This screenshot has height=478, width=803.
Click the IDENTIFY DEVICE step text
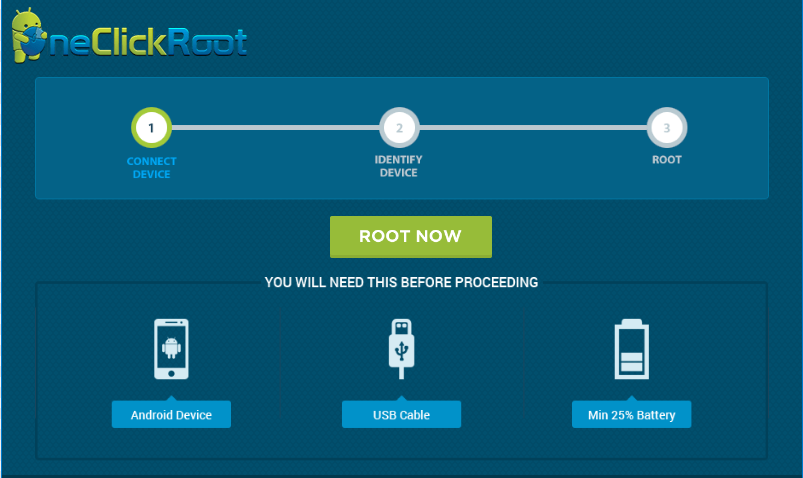coord(398,166)
